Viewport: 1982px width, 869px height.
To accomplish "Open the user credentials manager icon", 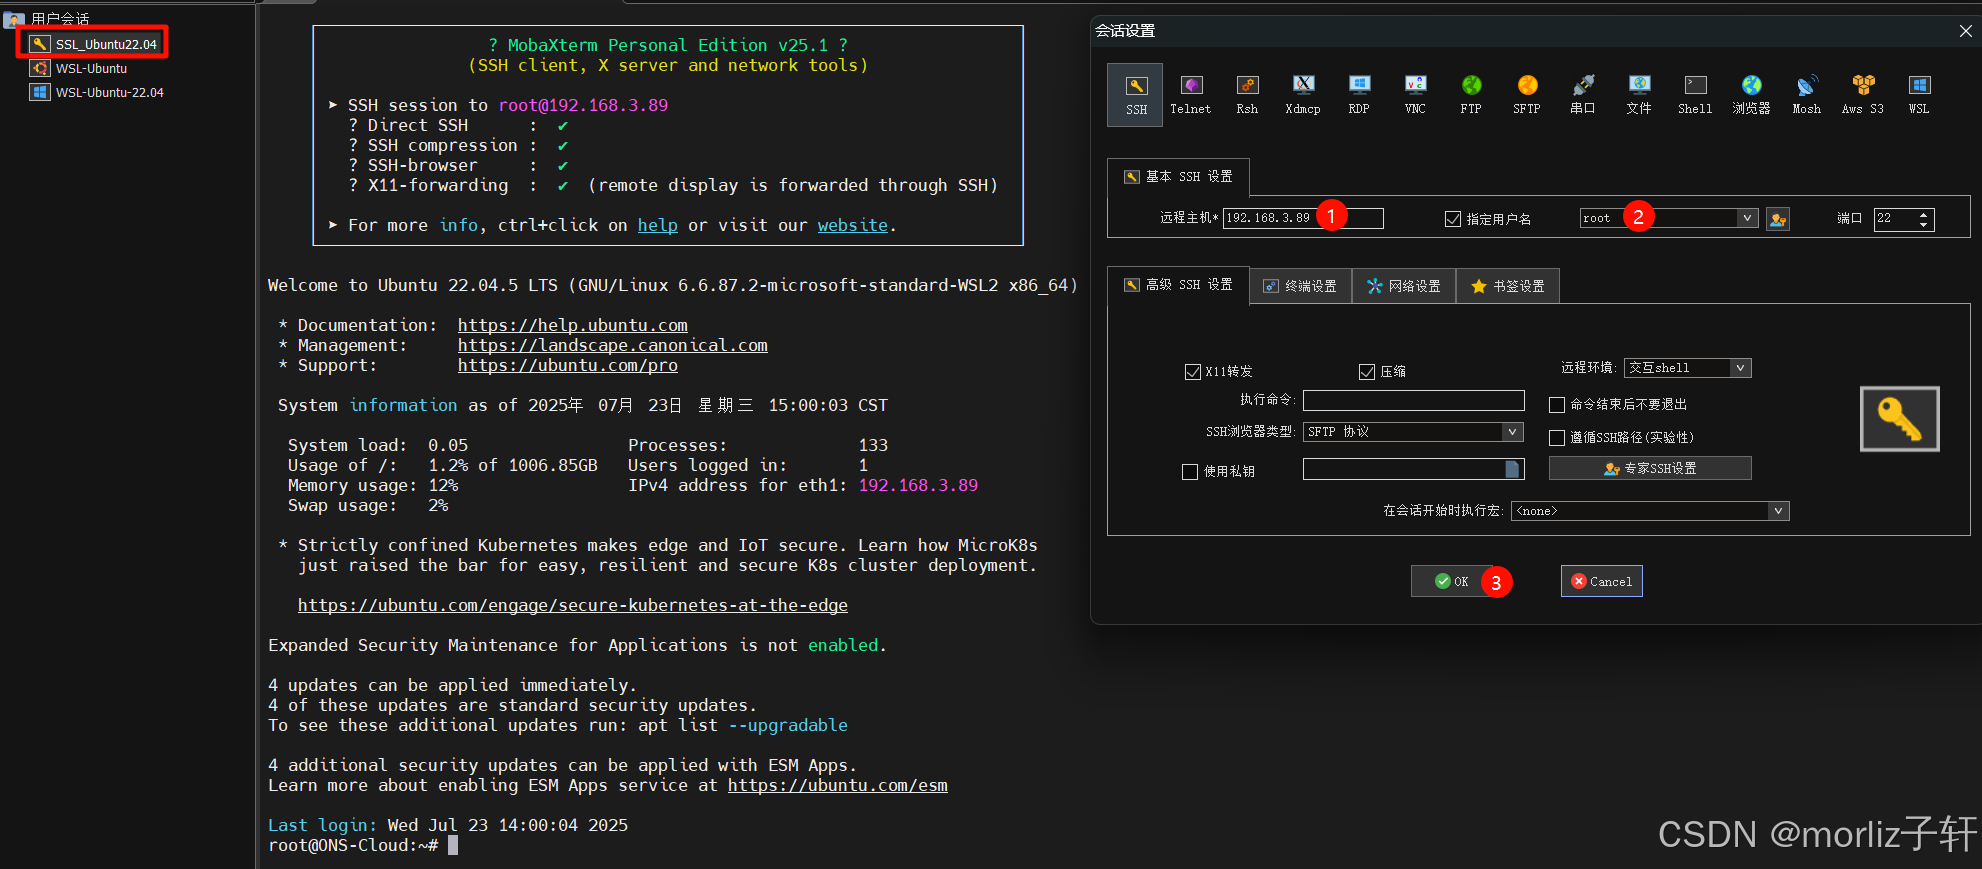I will [1778, 219].
